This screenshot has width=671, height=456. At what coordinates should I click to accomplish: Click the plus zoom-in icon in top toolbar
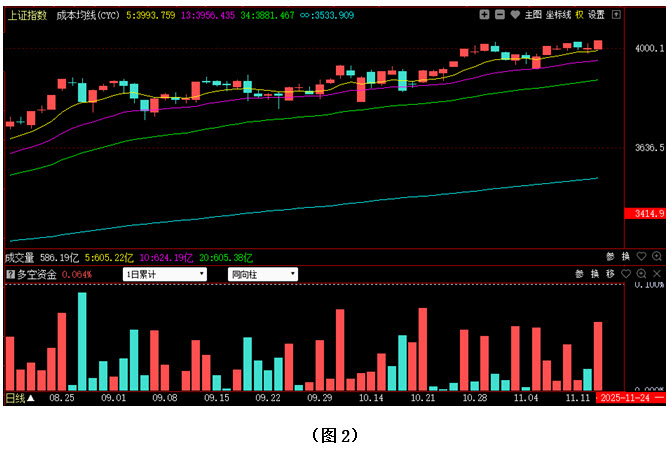(x=484, y=15)
